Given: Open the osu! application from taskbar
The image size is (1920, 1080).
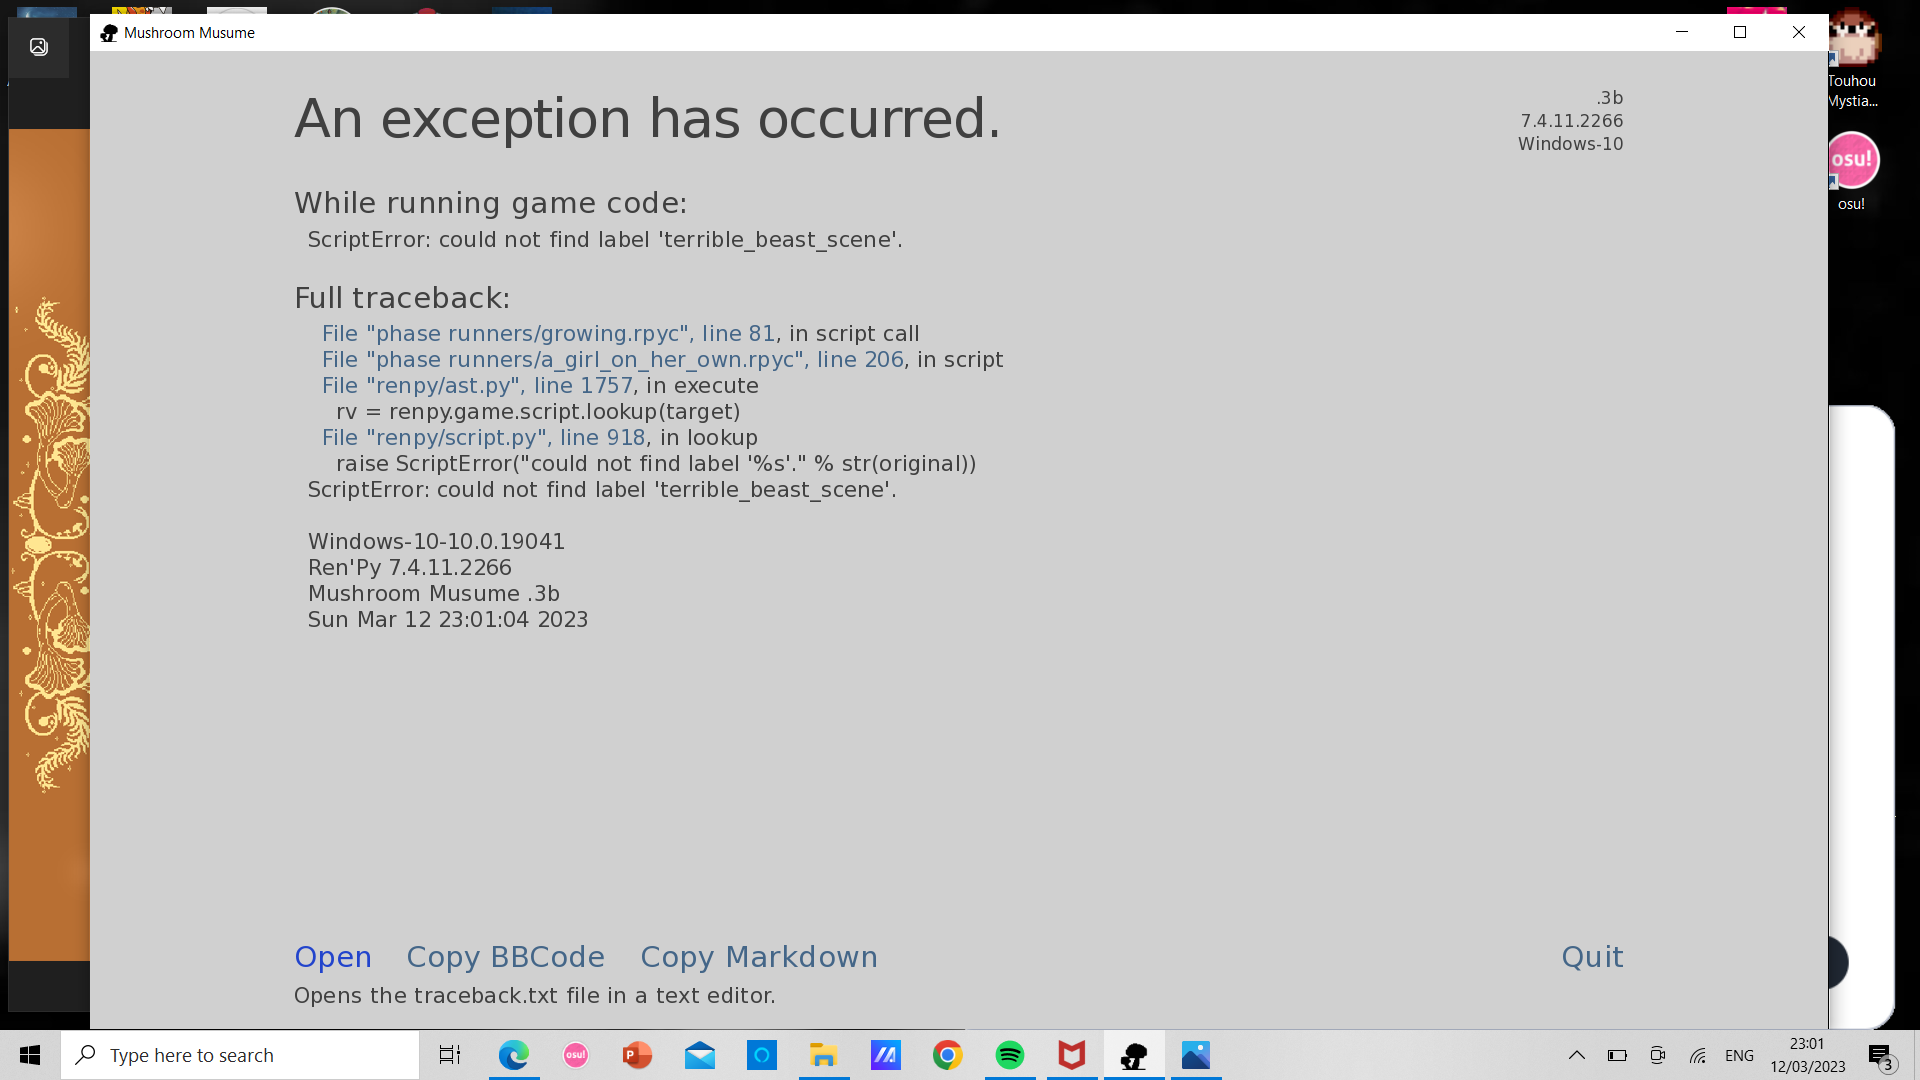Looking at the screenshot, I should point(574,1055).
